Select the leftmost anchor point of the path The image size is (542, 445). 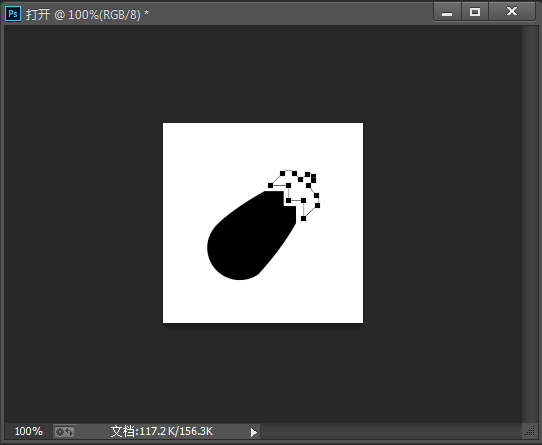pos(270,186)
